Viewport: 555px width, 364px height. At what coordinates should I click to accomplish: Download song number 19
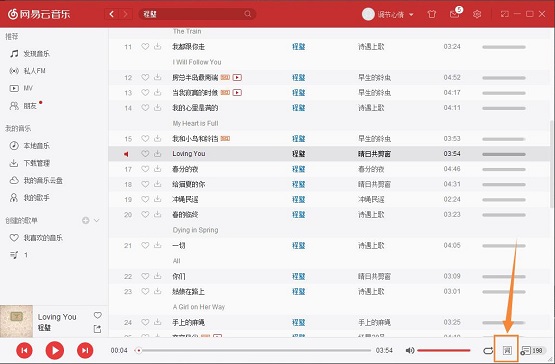pos(158,199)
